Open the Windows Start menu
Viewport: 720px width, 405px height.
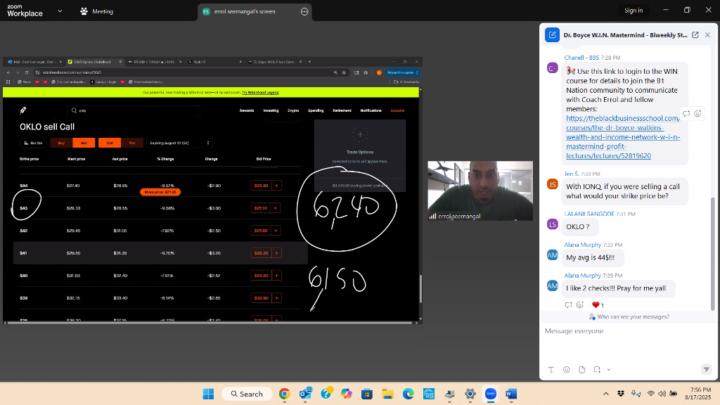(x=208, y=394)
